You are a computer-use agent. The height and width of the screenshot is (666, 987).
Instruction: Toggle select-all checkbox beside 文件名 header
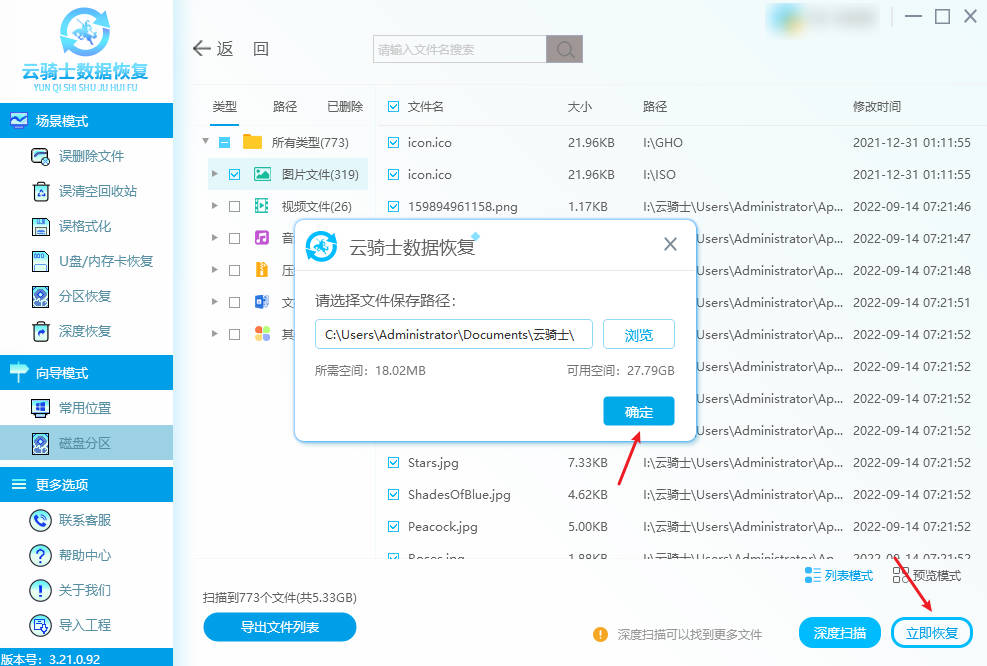coord(393,106)
